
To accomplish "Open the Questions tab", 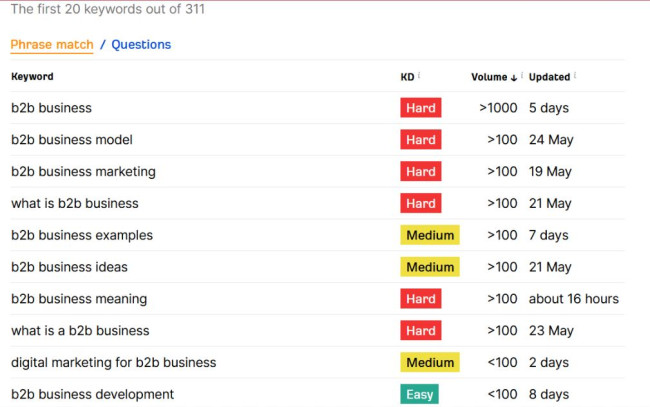I will click(141, 45).
